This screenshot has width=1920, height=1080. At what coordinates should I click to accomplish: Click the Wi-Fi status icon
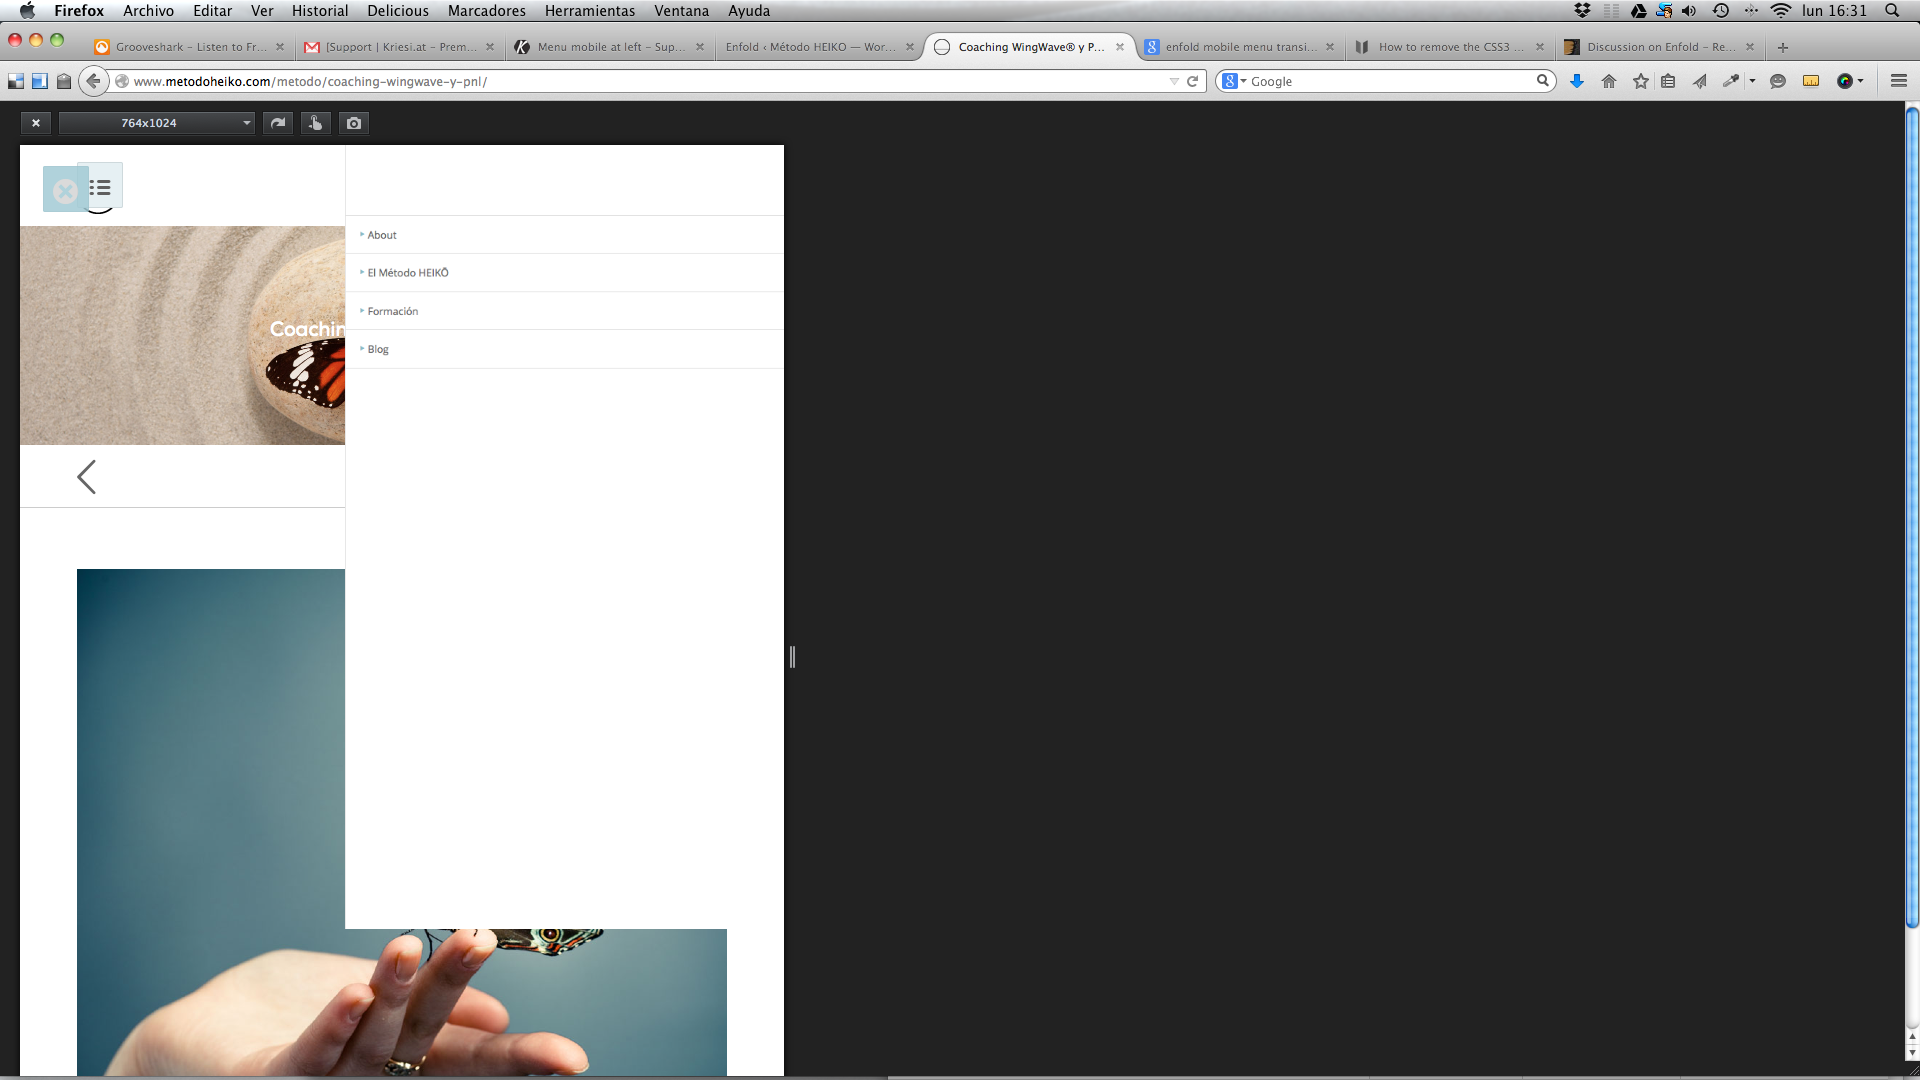(x=1781, y=10)
